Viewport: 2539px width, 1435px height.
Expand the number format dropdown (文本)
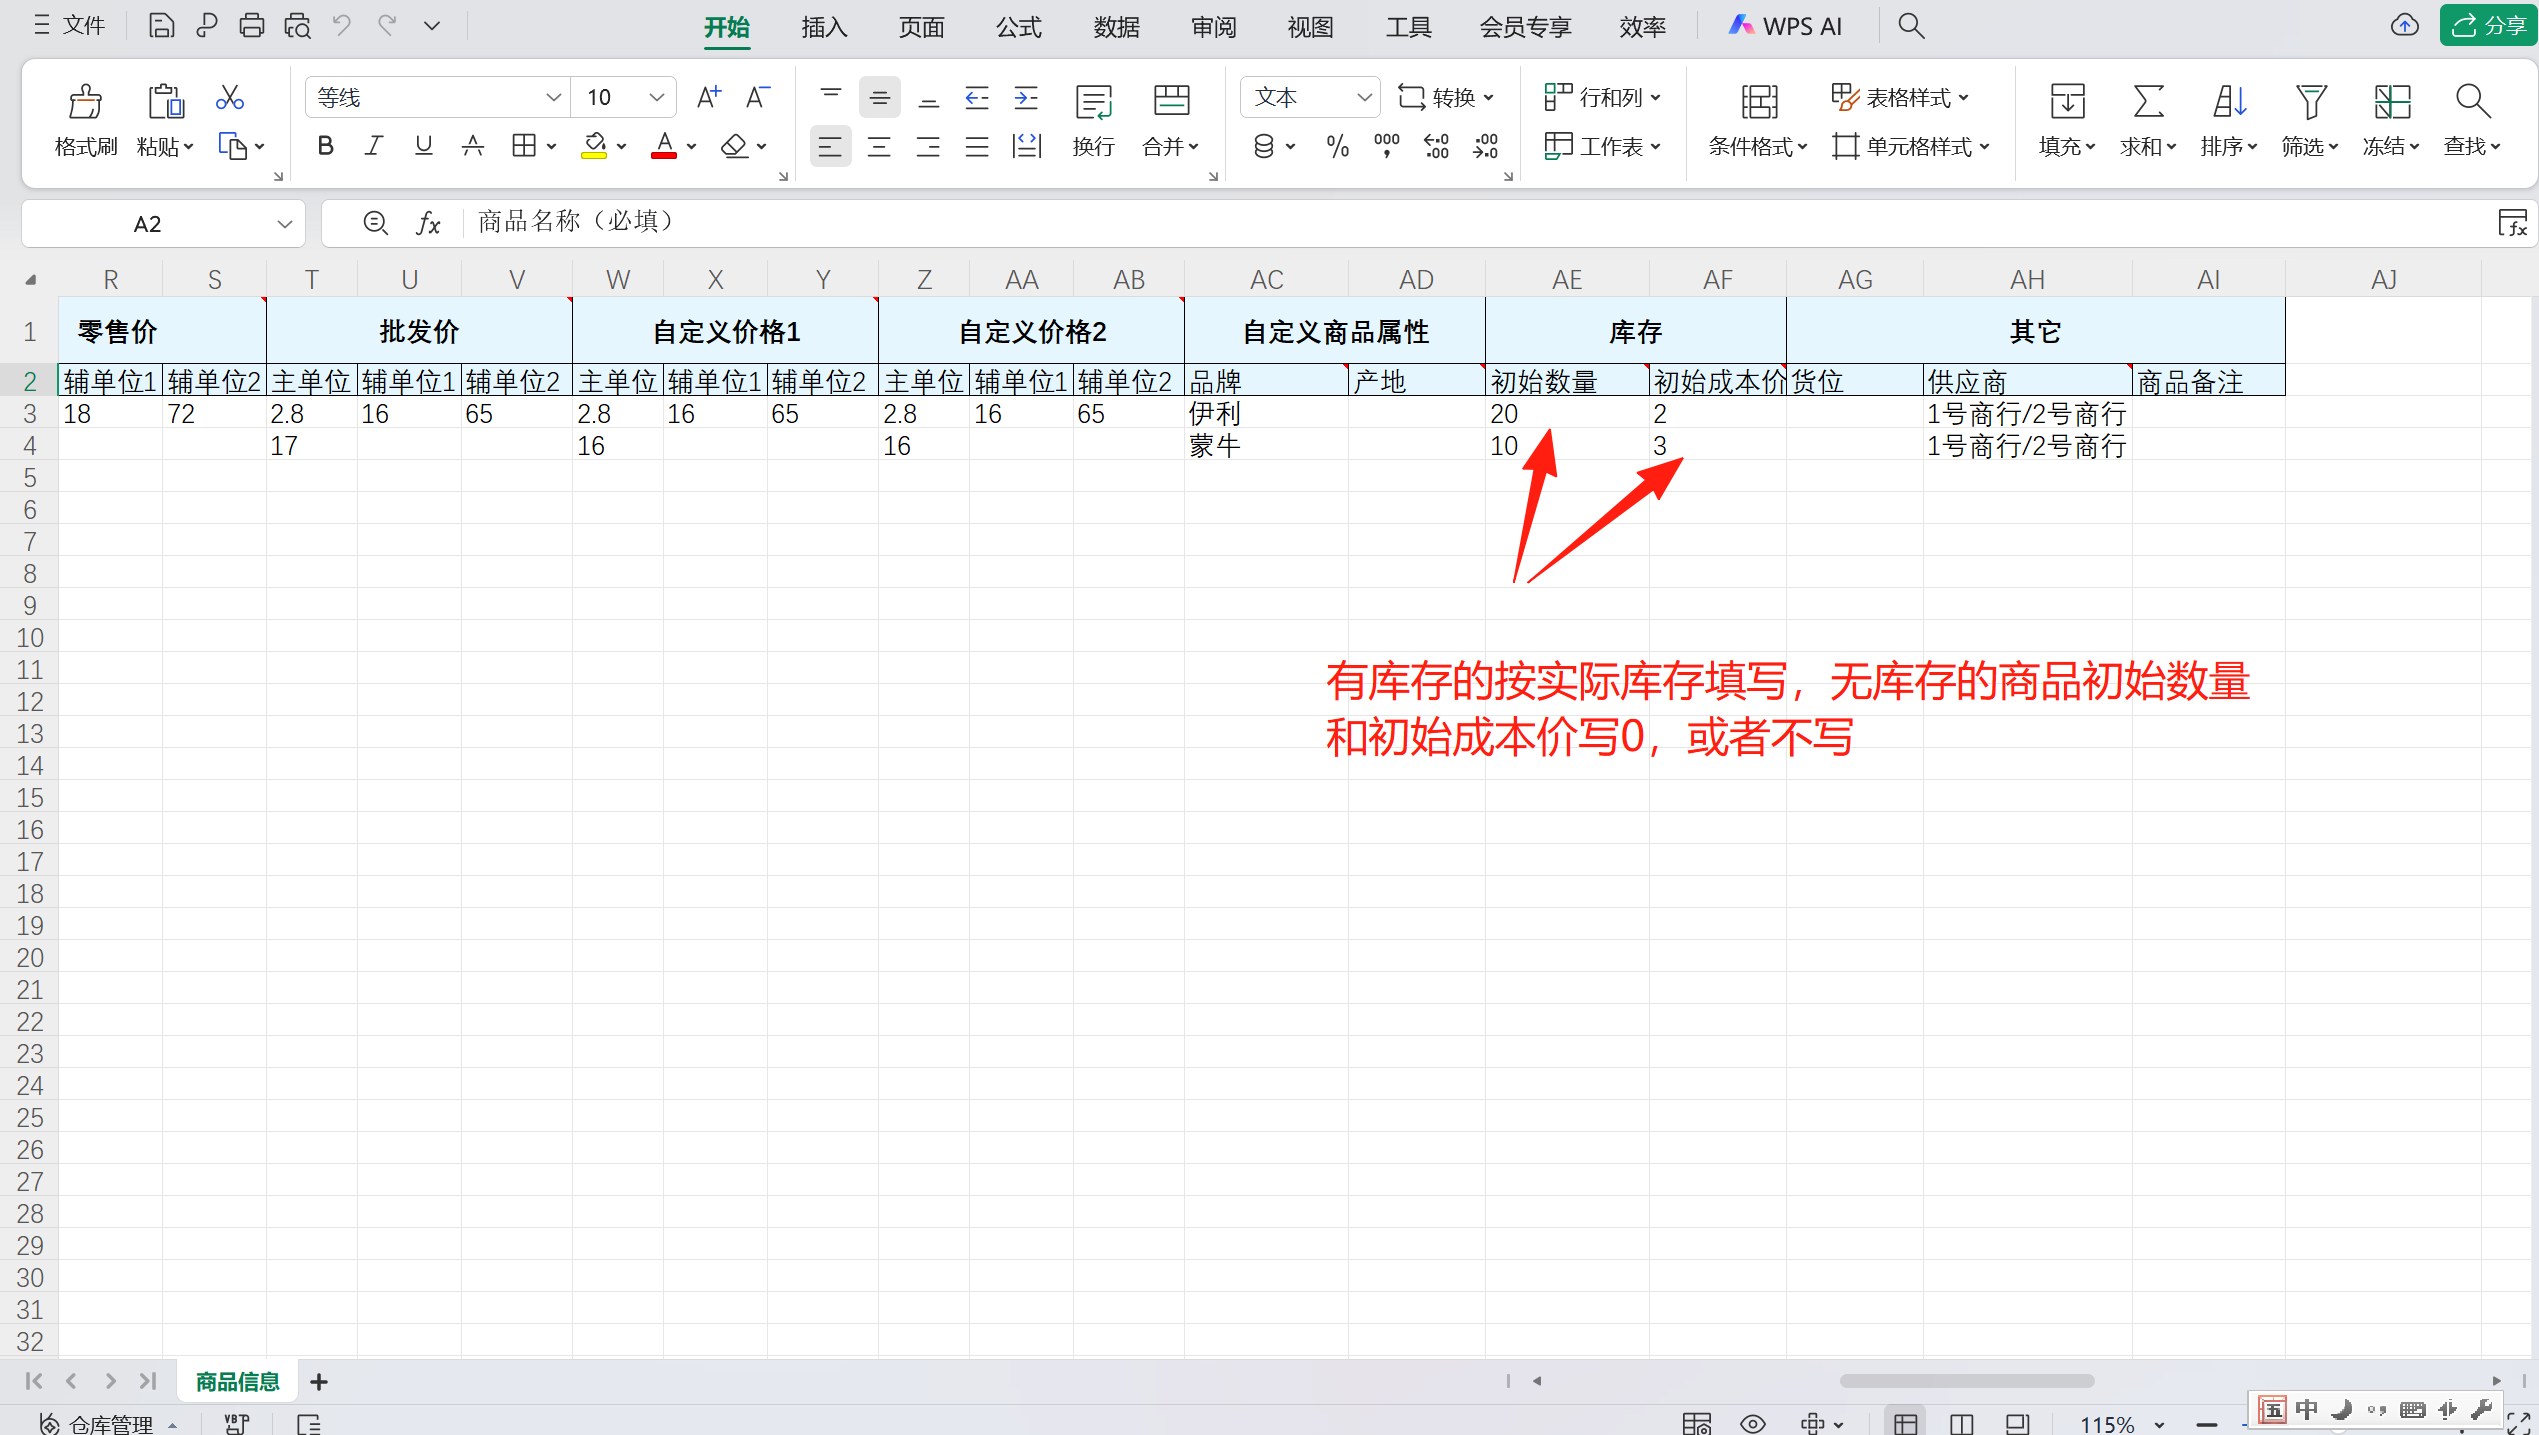1363,98
